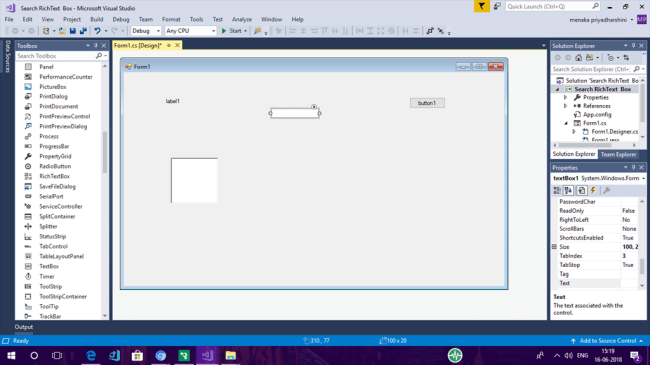
Task: Open the Output panel tab
Action: point(24,327)
